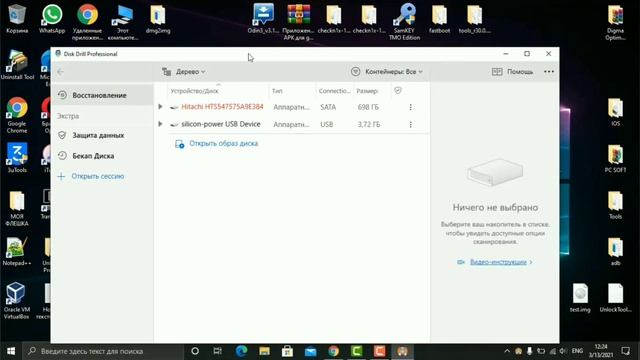The image size is (640, 360).
Task: Open Oracle VM VirtualBox desktop shortcut
Action: 17,300
